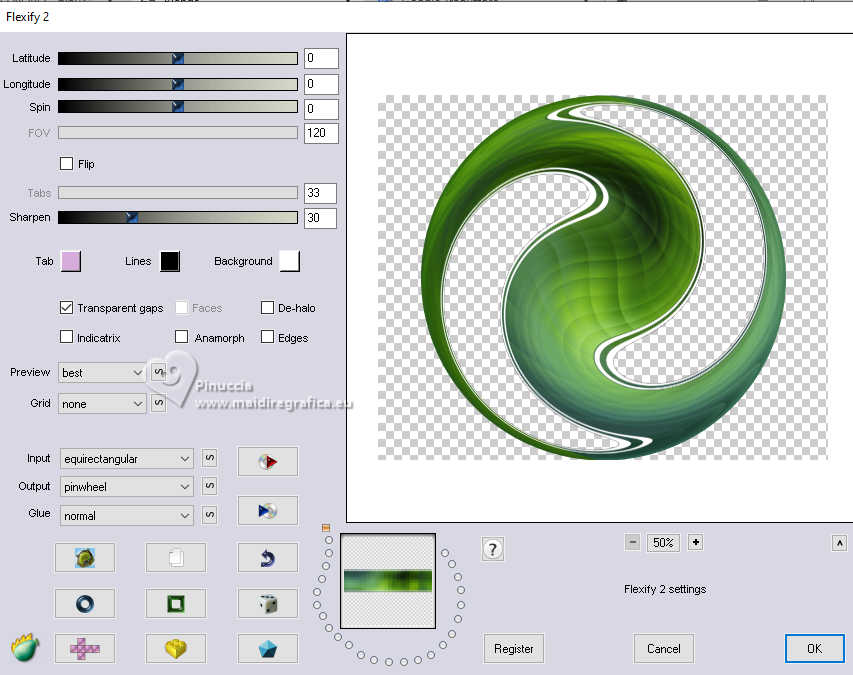
Task: Click the S button next to Input
Action: click(x=209, y=459)
